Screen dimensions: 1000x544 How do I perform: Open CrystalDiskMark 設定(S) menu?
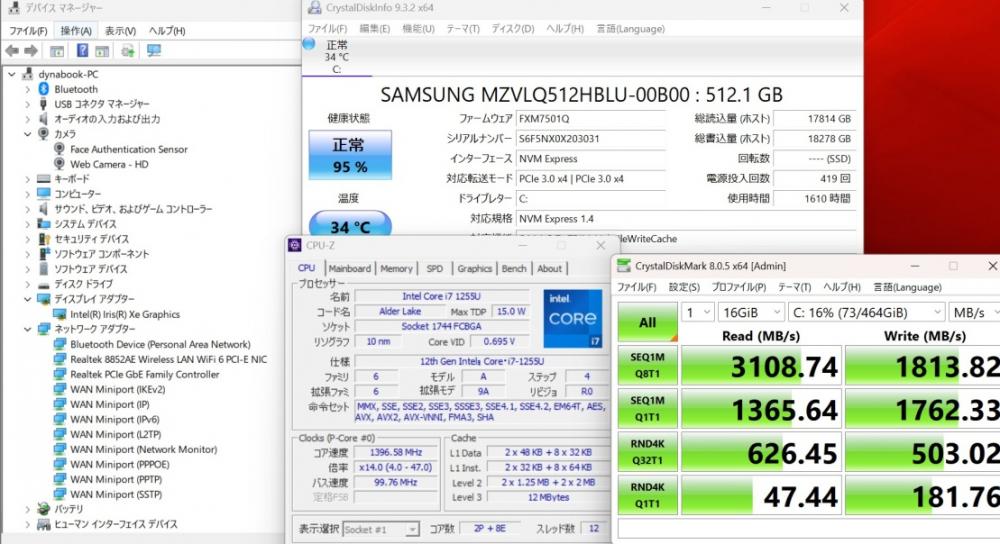click(x=684, y=287)
